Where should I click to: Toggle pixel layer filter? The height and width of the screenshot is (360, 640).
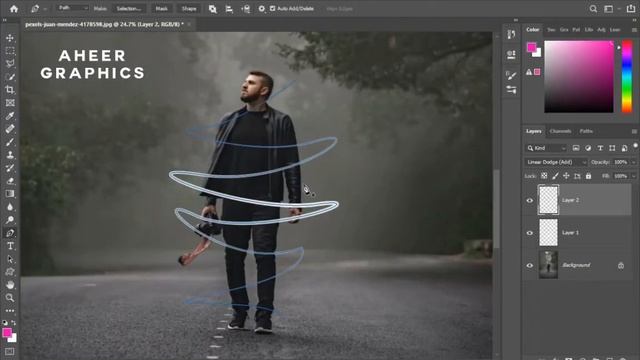576,148
